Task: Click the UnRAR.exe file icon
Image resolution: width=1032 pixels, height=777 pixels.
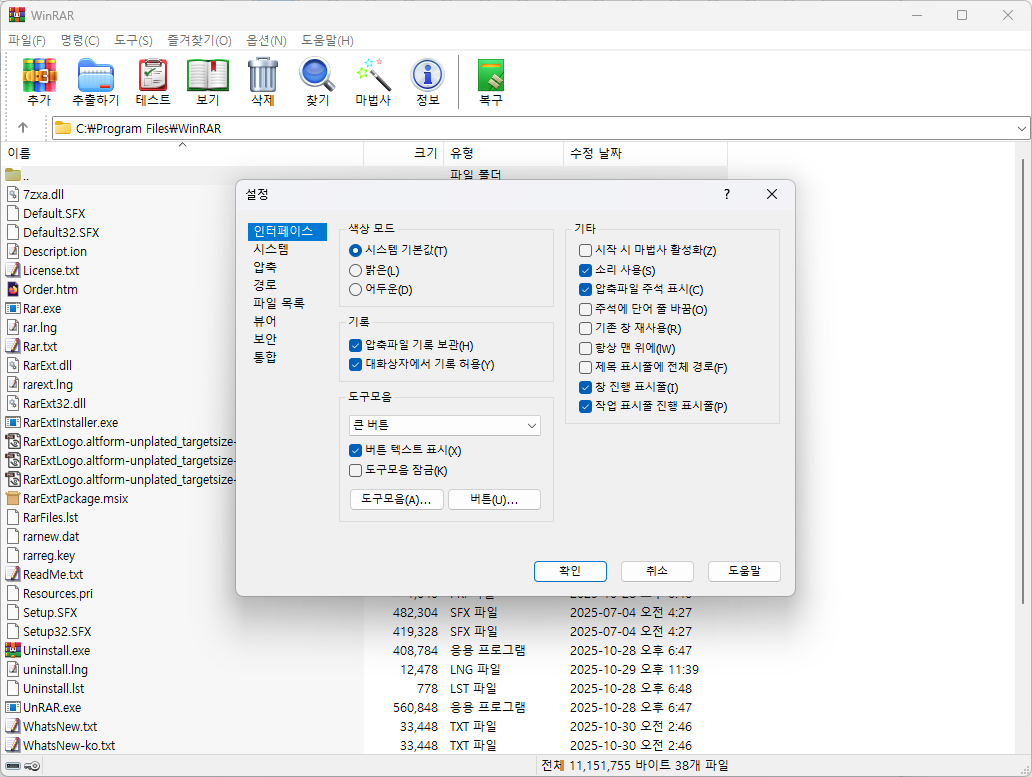Action: click(x=13, y=707)
